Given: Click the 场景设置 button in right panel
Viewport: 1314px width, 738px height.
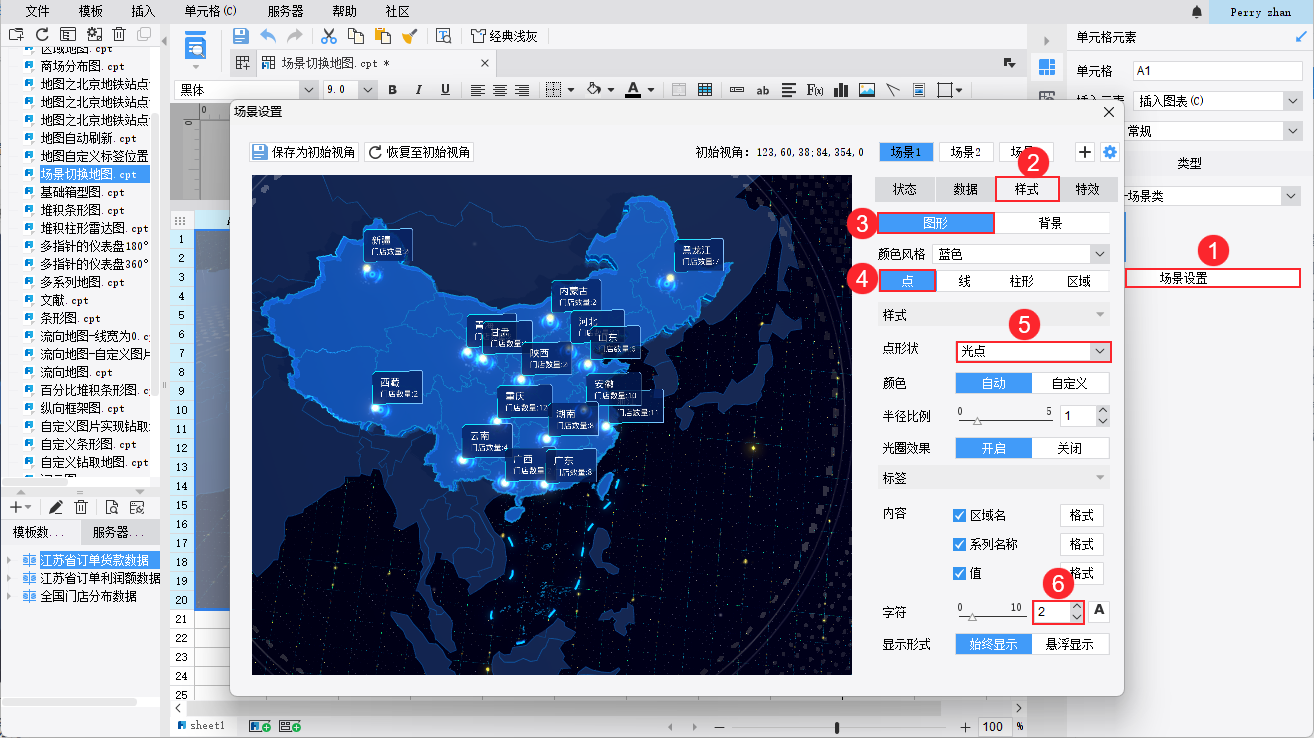Looking at the screenshot, I should (1213, 278).
